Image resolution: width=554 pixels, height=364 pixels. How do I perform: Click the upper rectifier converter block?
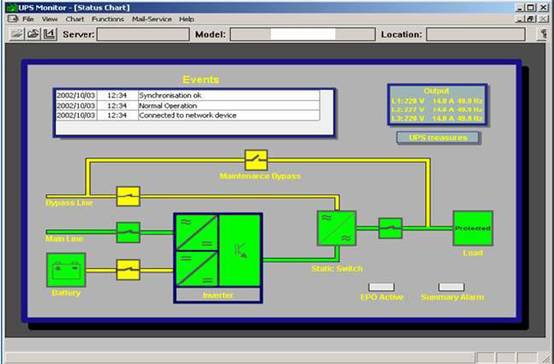tap(197, 232)
